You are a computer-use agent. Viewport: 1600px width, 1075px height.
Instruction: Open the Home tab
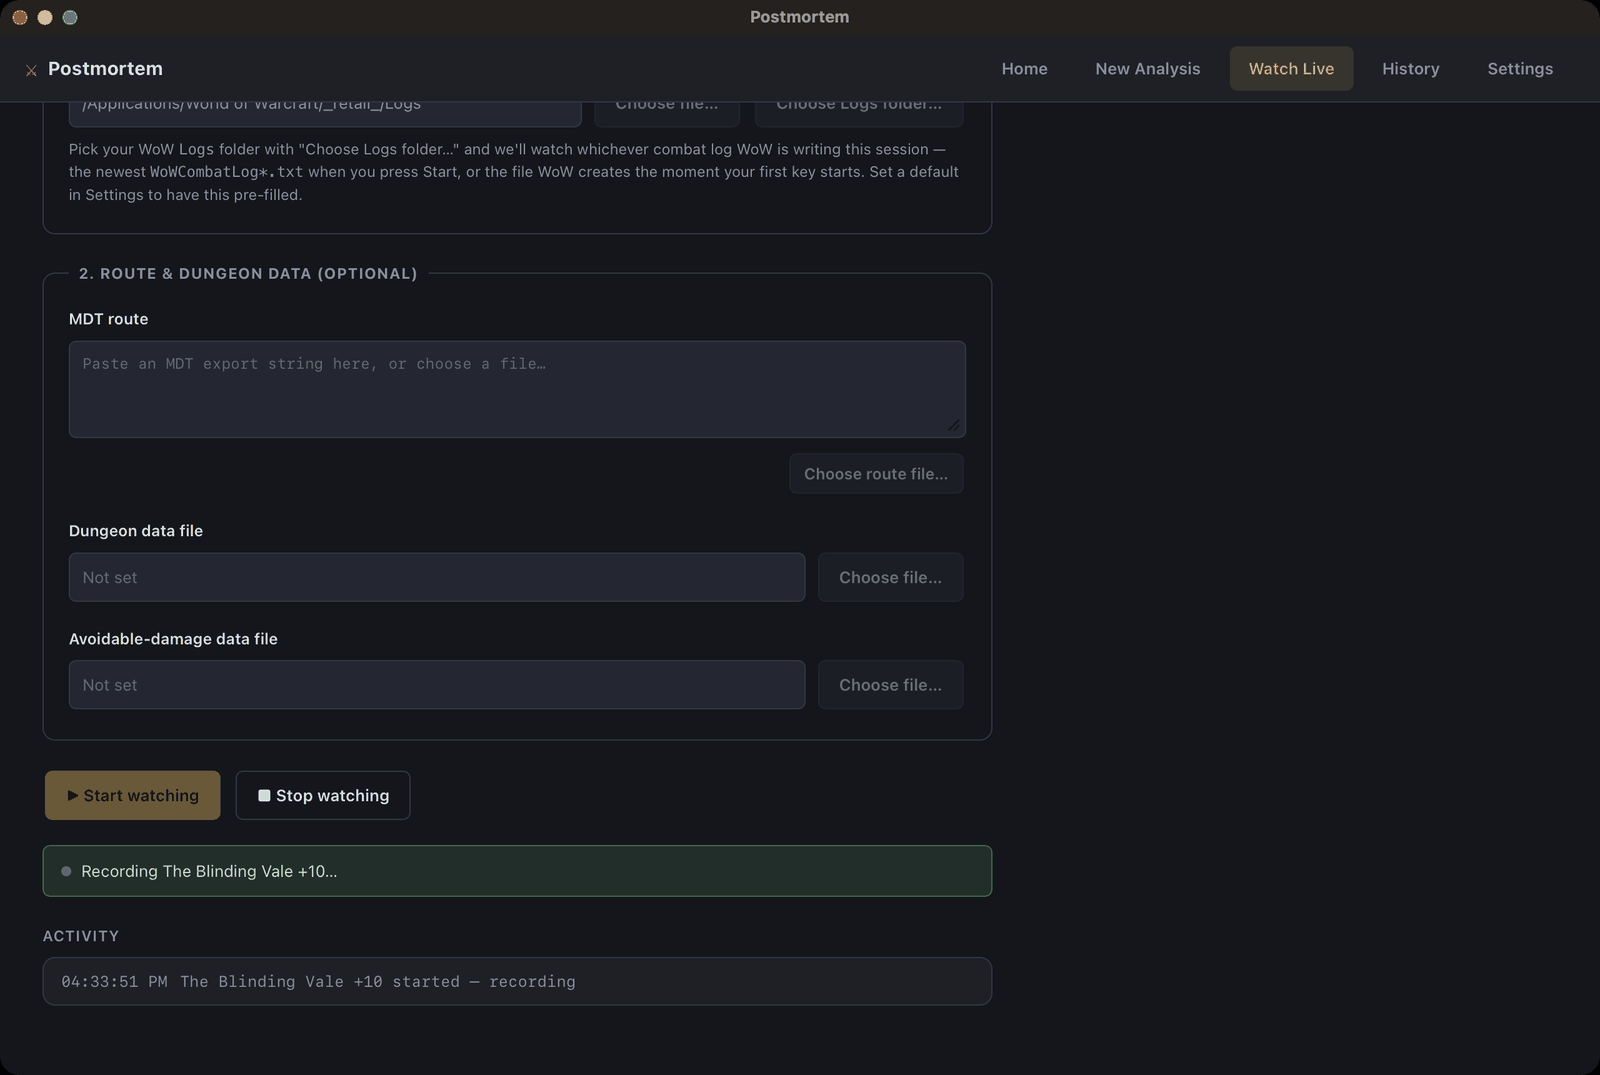pos(1024,69)
